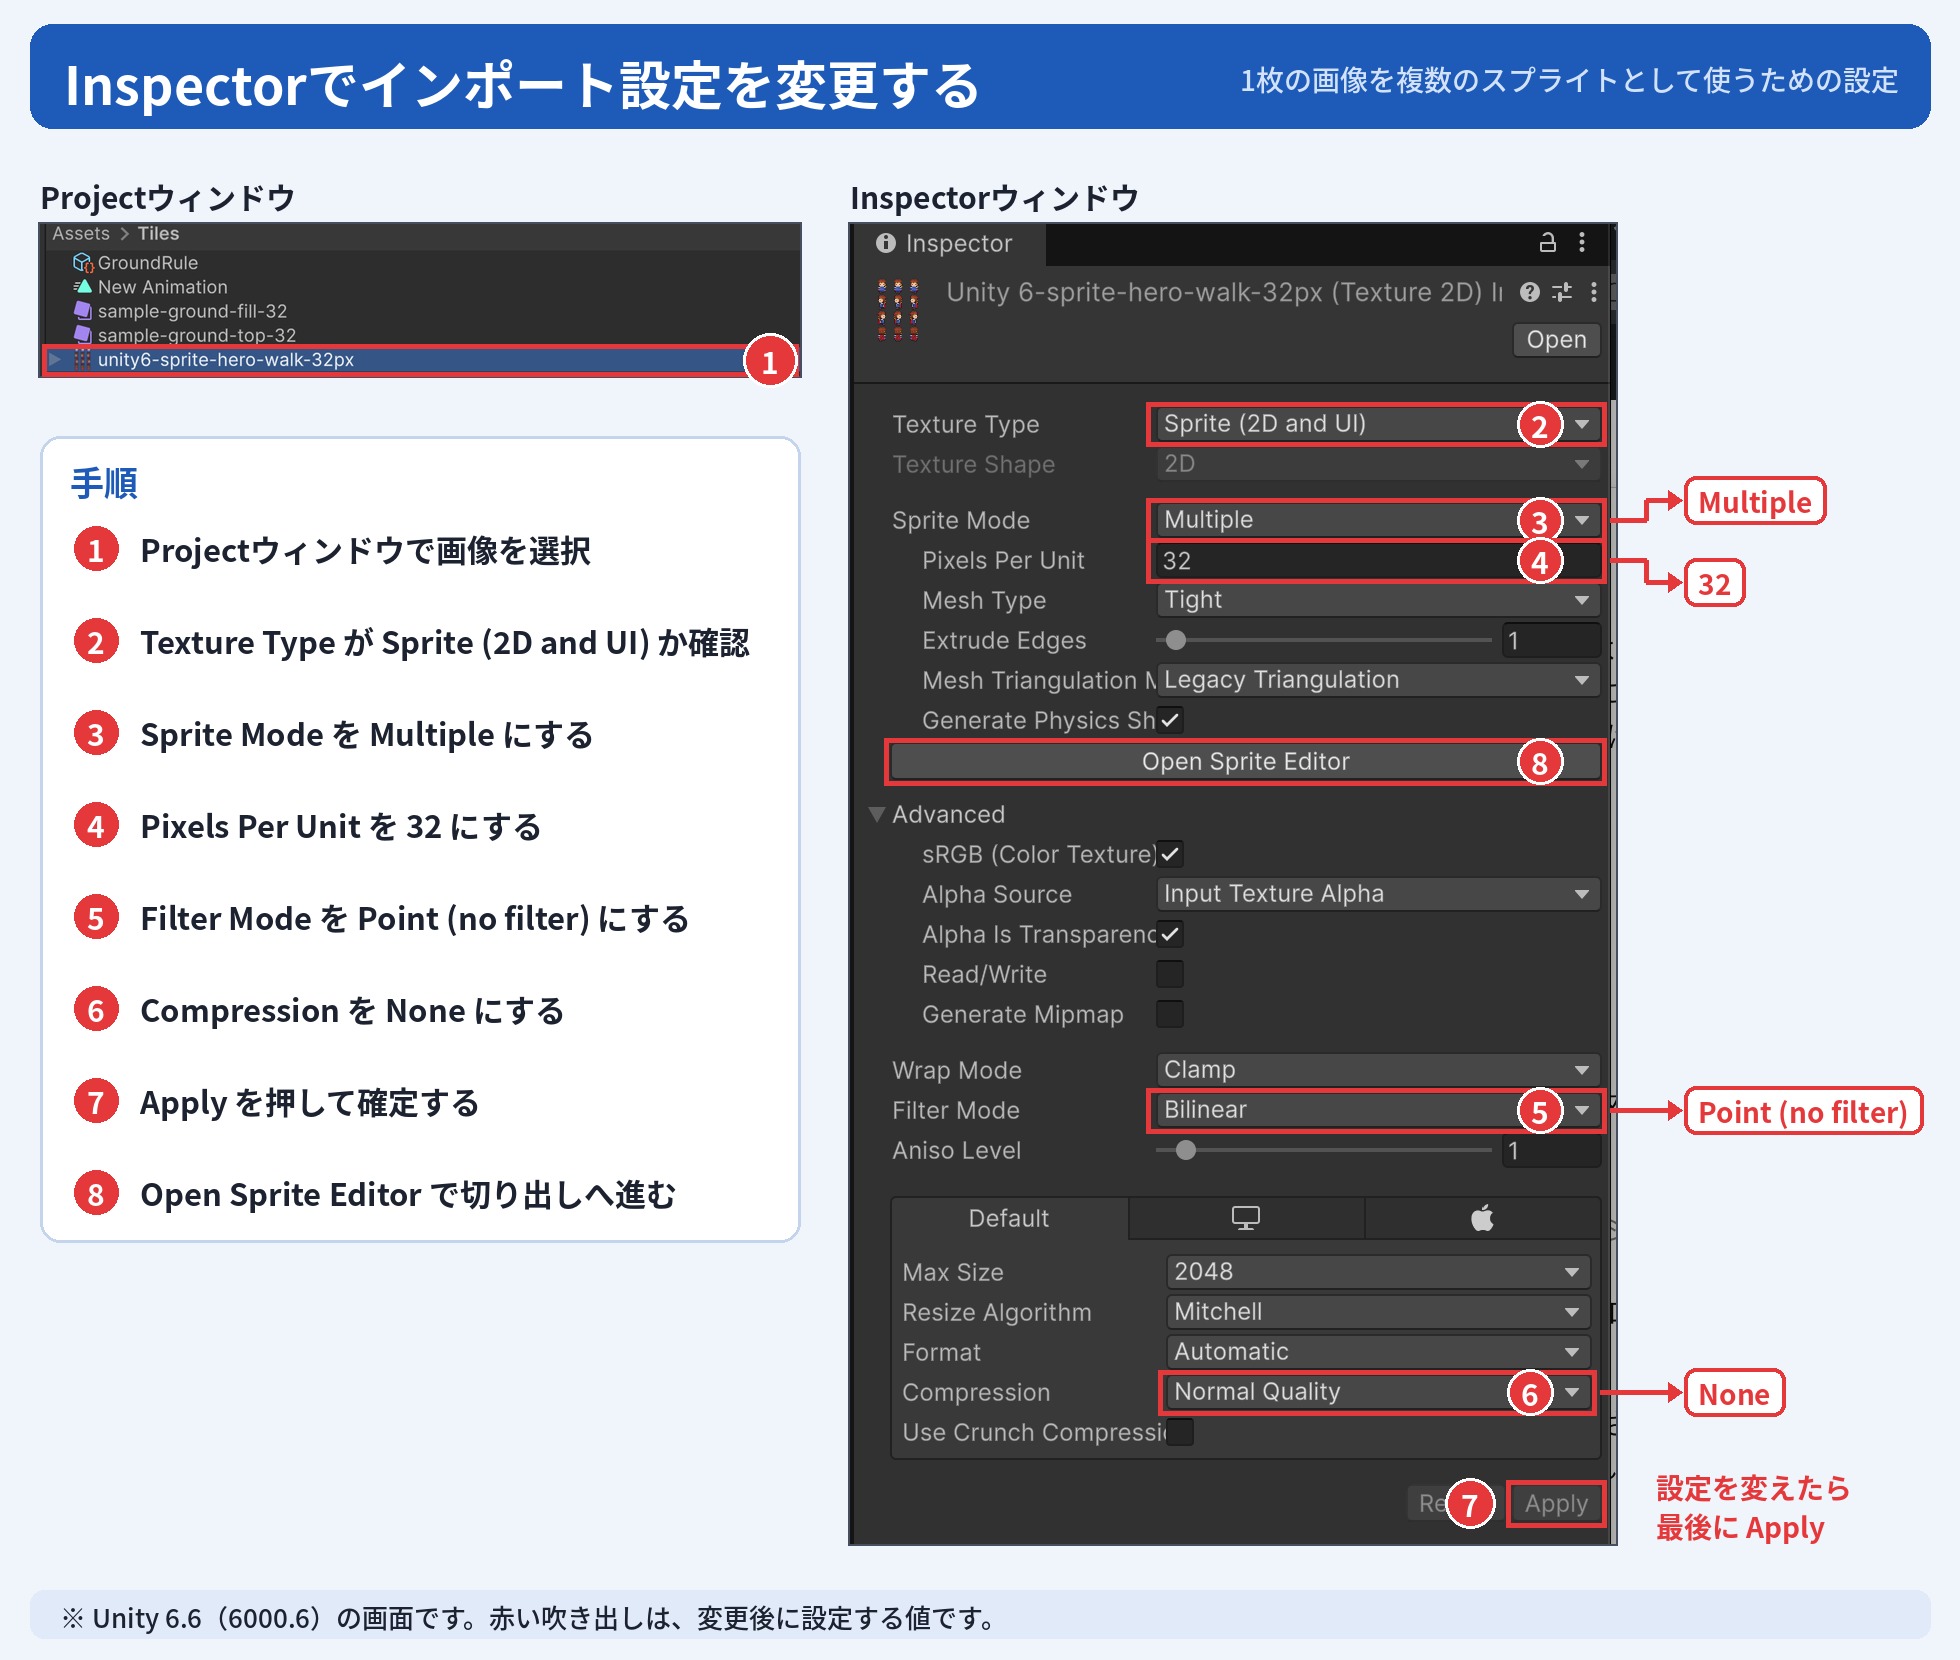This screenshot has width=1960, height=1660.
Task: Open the Sprite Mode dropdown
Action: [x=1378, y=520]
